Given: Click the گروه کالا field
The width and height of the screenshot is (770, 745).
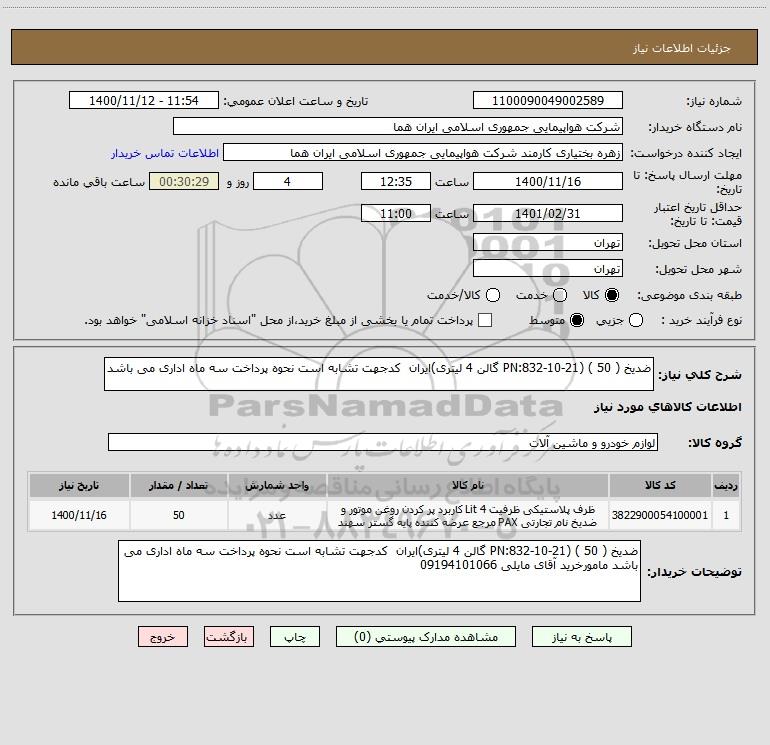Looking at the screenshot, I should click(x=383, y=442).
